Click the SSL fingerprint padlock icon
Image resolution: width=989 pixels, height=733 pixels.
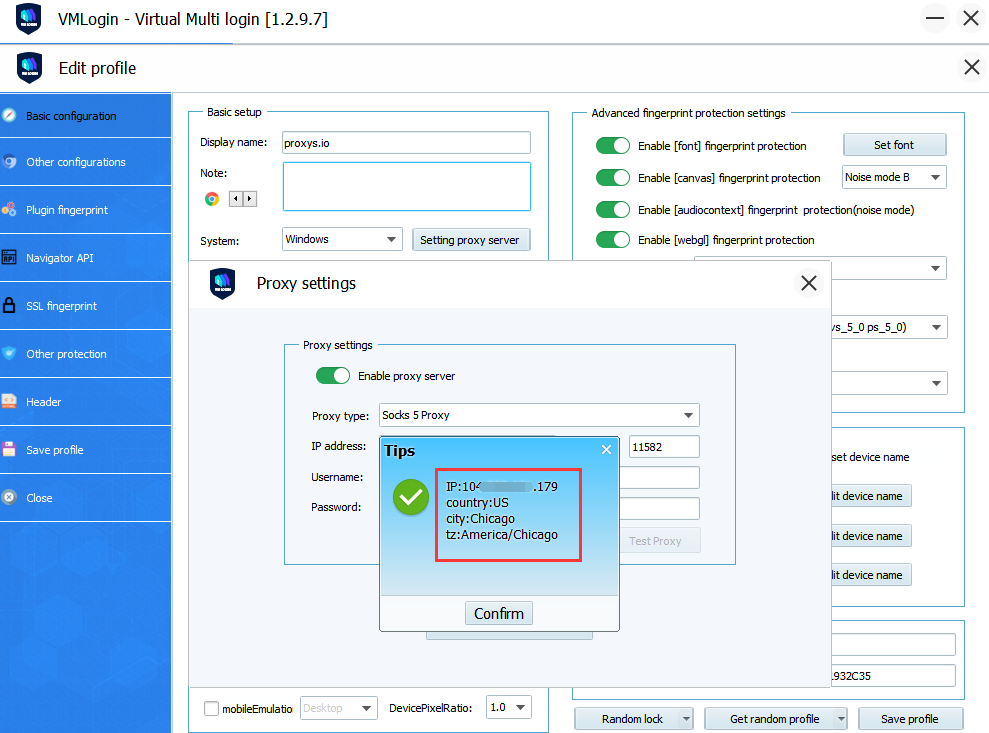coord(9,306)
